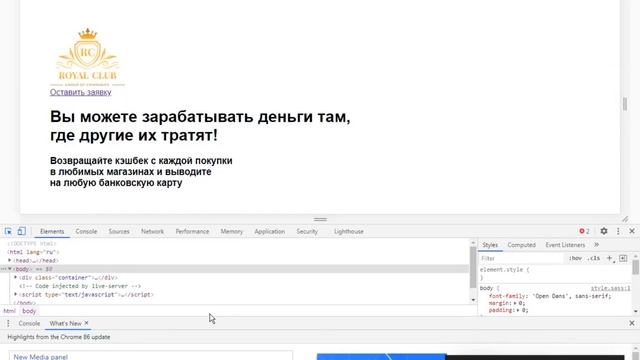640x360 pixels.
Task: Select the html lang="ru" line
Action: (x=33, y=252)
